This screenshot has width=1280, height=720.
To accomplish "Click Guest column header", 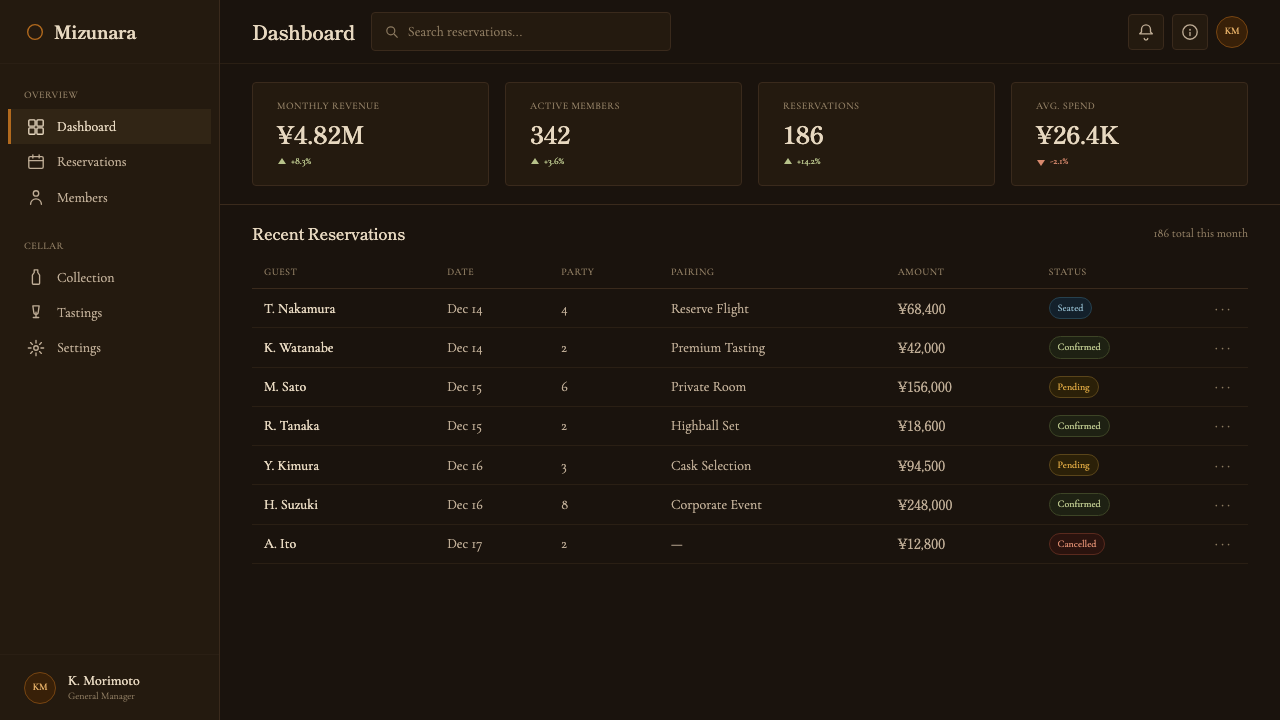I will click(x=280, y=272).
